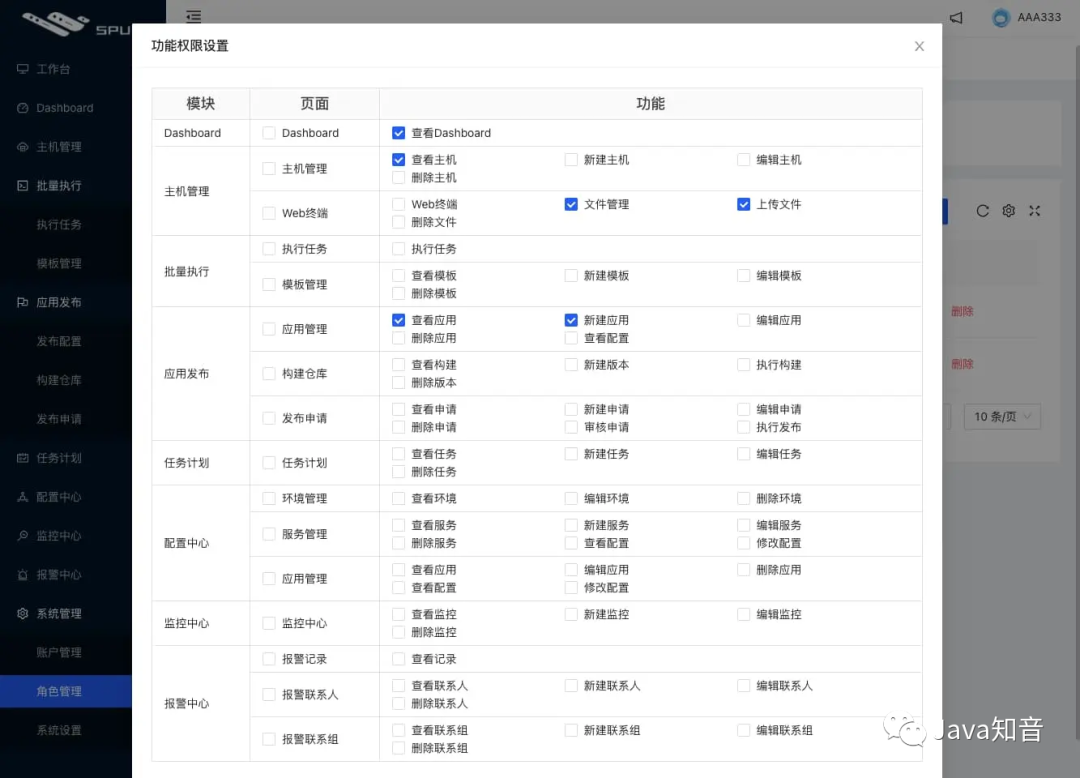Check the 删除环境 checkbox

click(743, 498)
